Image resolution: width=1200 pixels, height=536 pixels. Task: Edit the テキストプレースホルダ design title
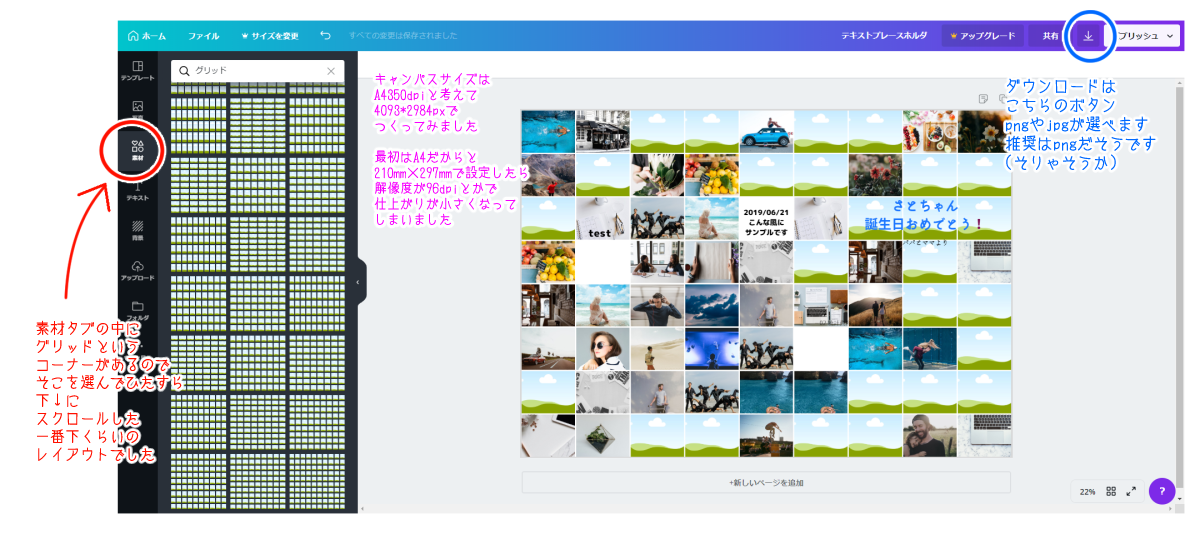pos(885,36)
